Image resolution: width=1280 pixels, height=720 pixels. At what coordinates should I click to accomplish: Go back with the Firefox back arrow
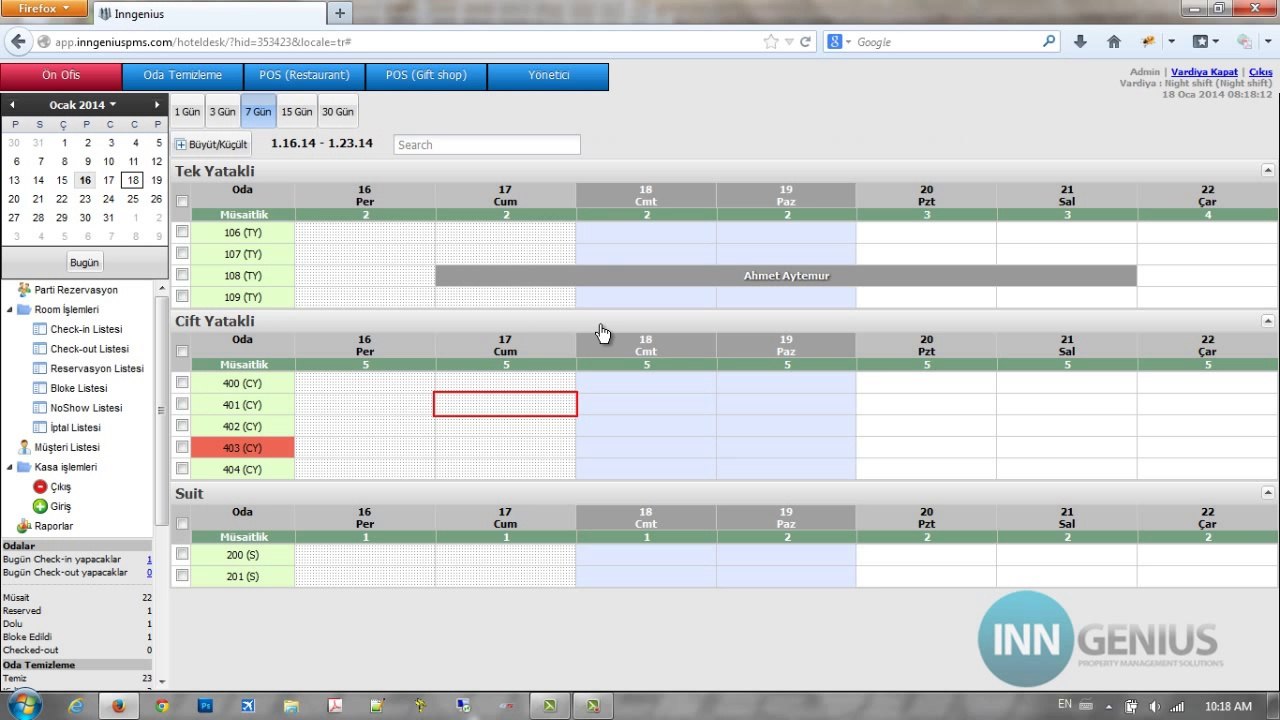pos(17,42)
